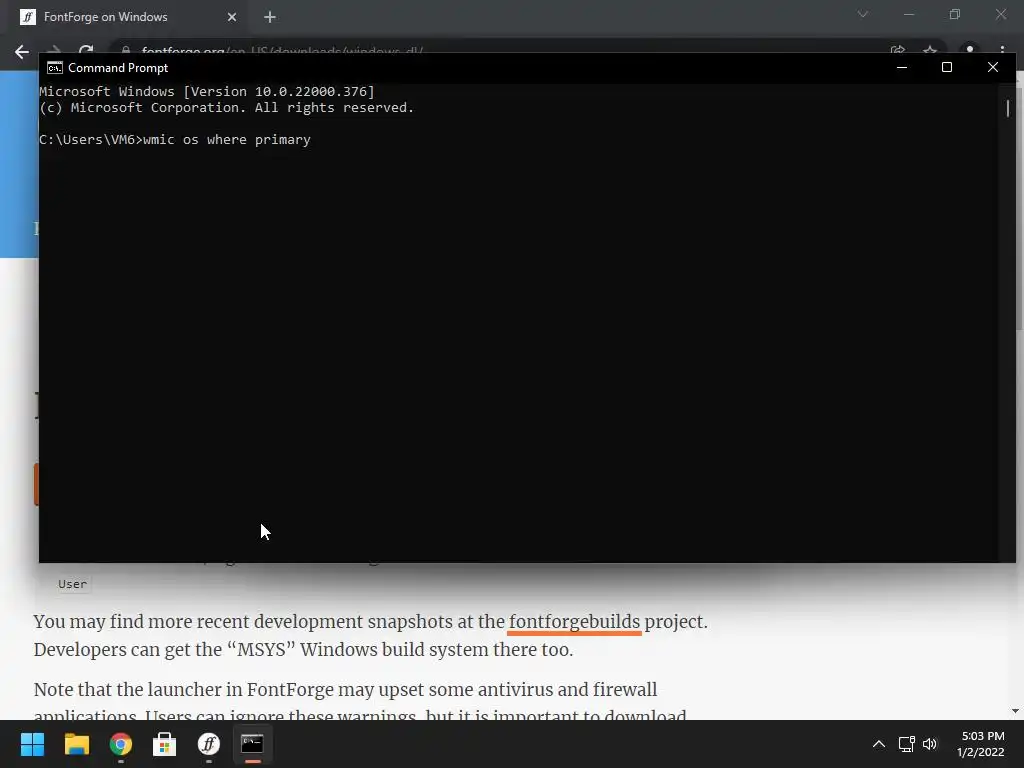1024x768 pixels.
Task: Click the Windows version text line
Action: [x=207, y=91]
